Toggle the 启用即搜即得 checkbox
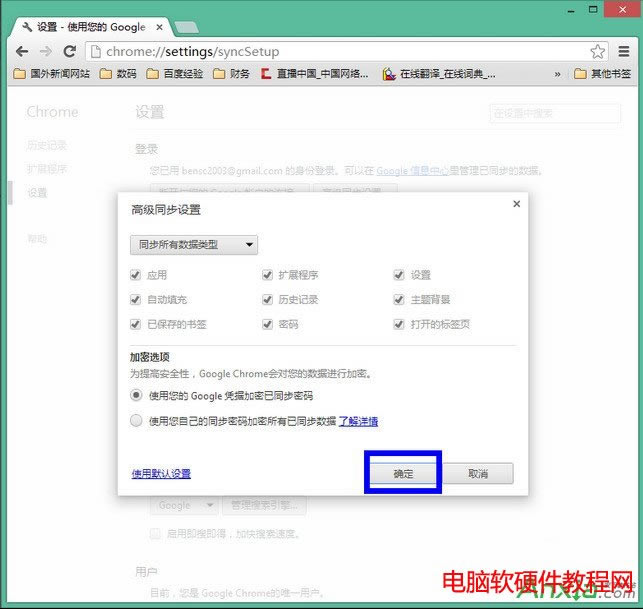 click(155, 534)
